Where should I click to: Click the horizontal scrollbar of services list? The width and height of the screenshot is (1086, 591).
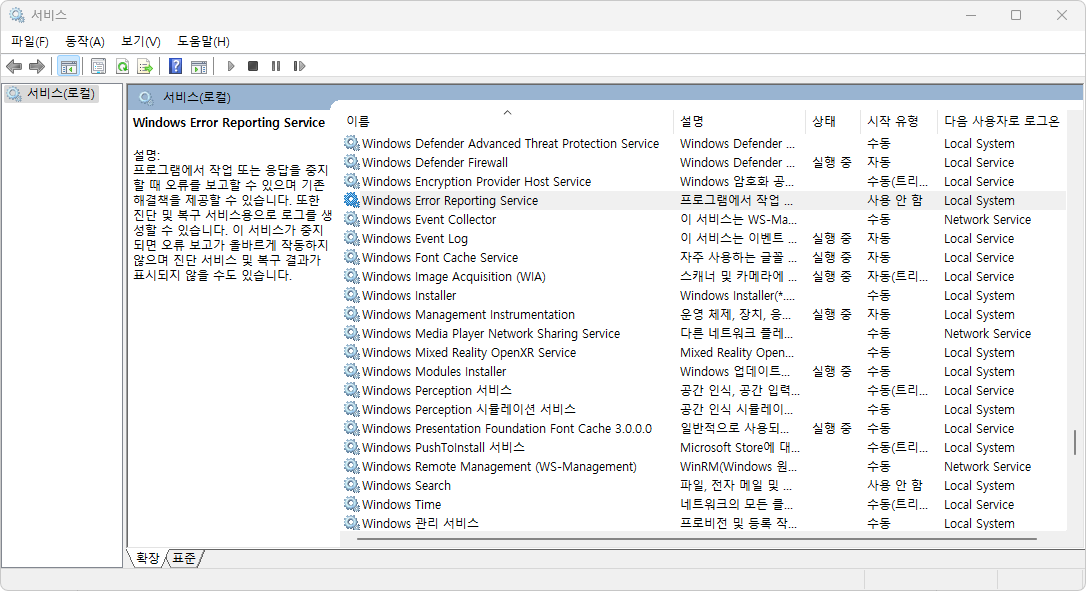[x=697, y=538]
